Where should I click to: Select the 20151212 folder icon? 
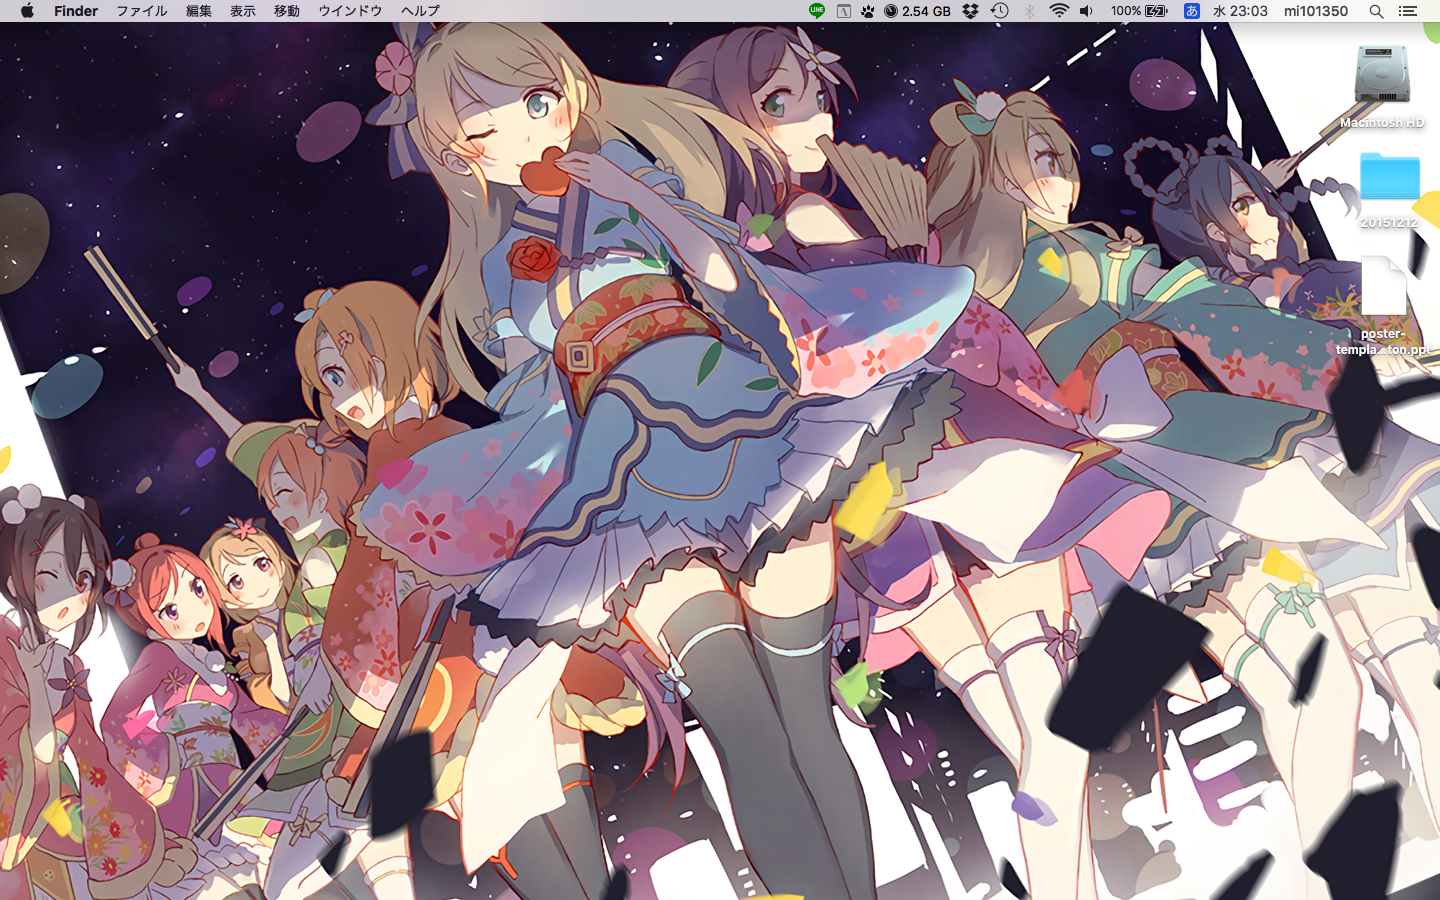click(x=1389, y=177)
